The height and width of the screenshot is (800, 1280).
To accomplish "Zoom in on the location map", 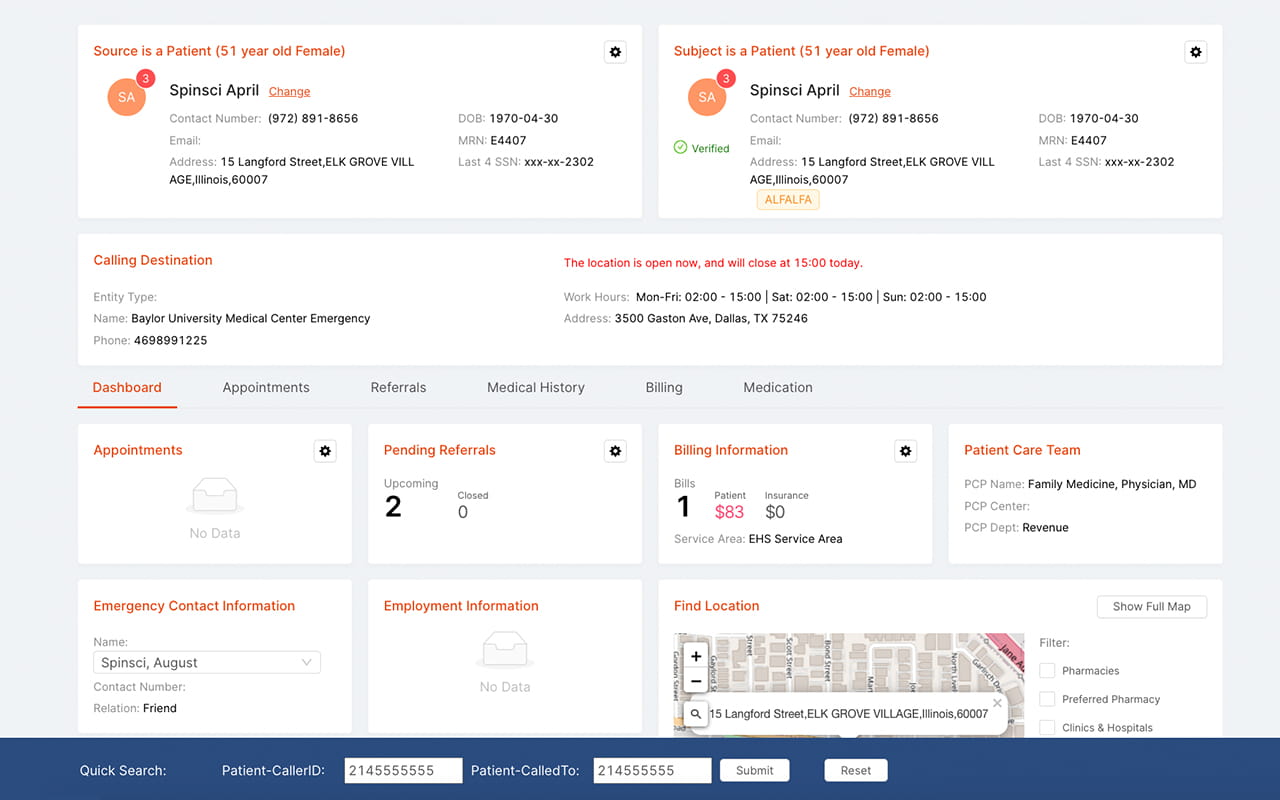I will 696,657.
